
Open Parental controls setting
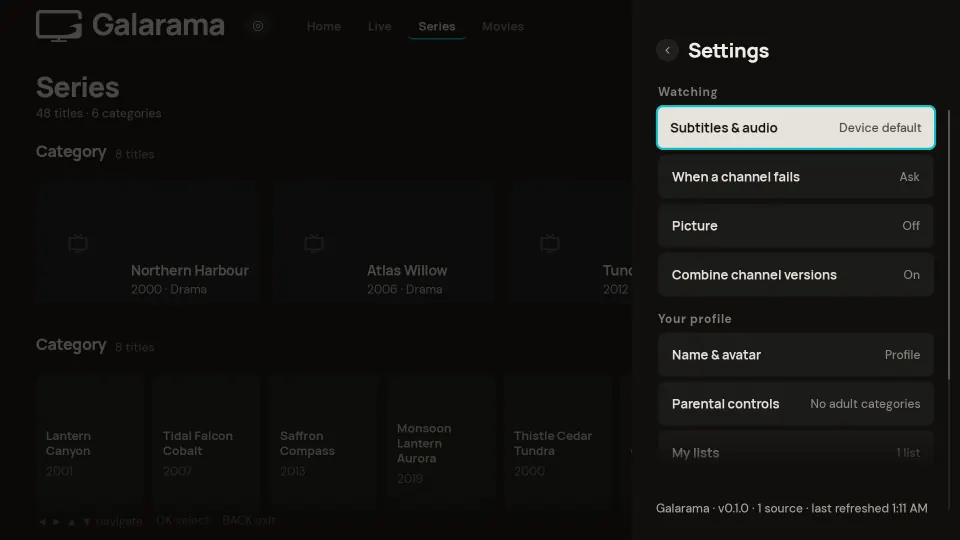(x=795, y=403)
